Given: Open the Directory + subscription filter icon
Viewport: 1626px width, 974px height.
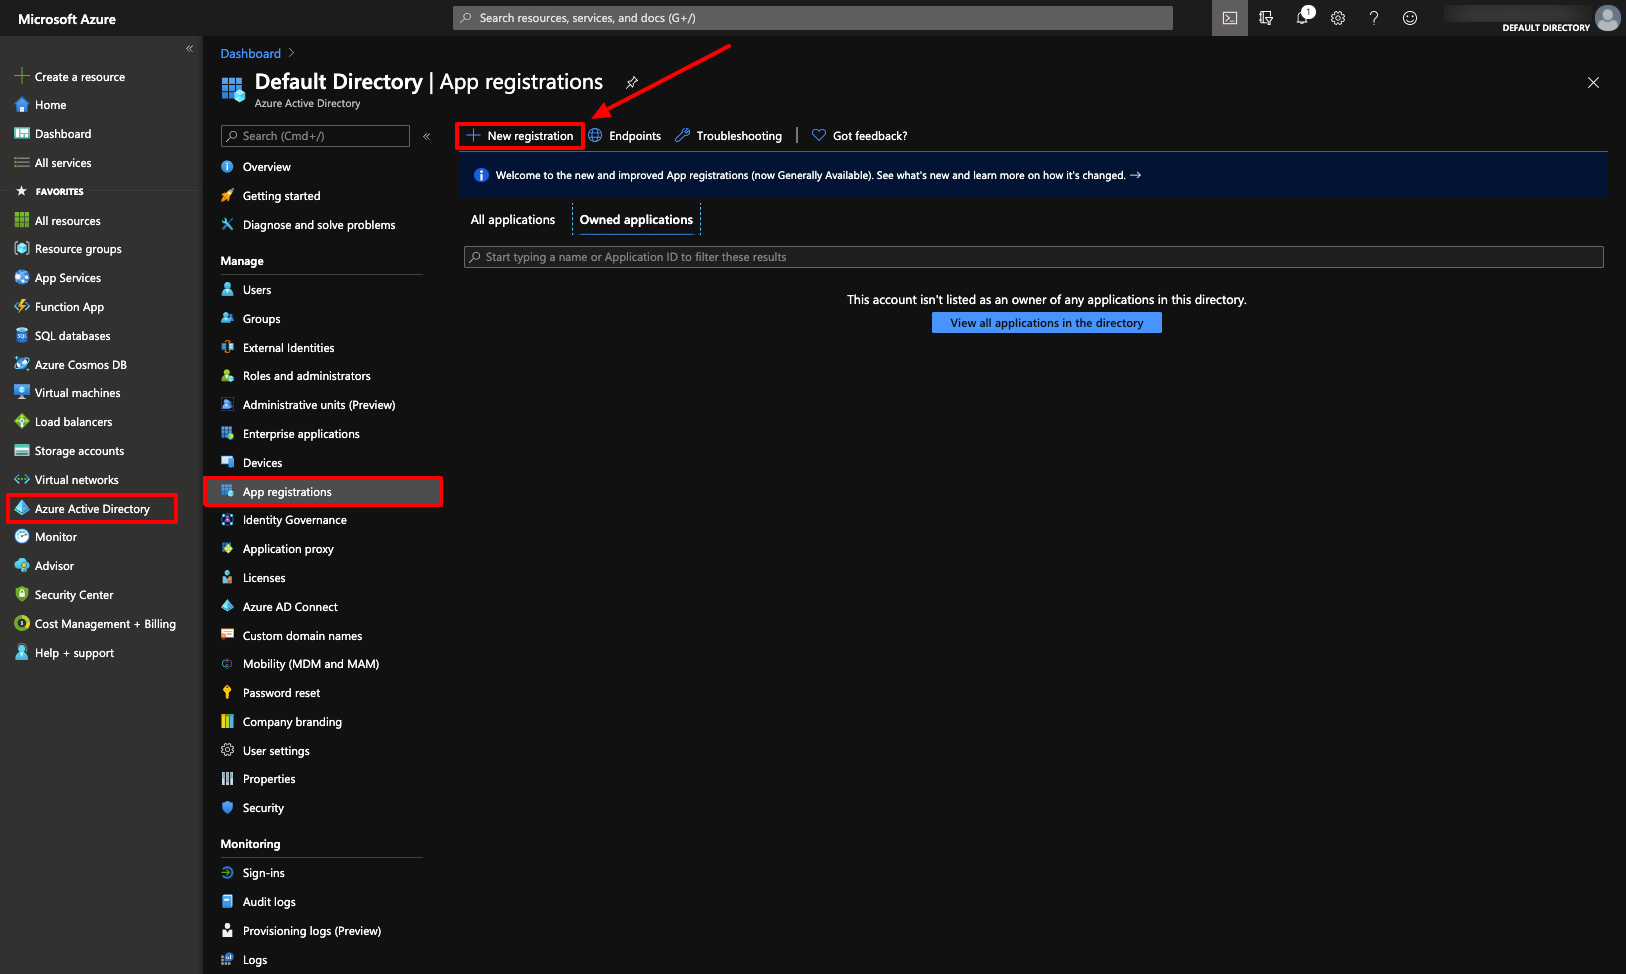Looking at the screenshot, I should pos(1265,18).
